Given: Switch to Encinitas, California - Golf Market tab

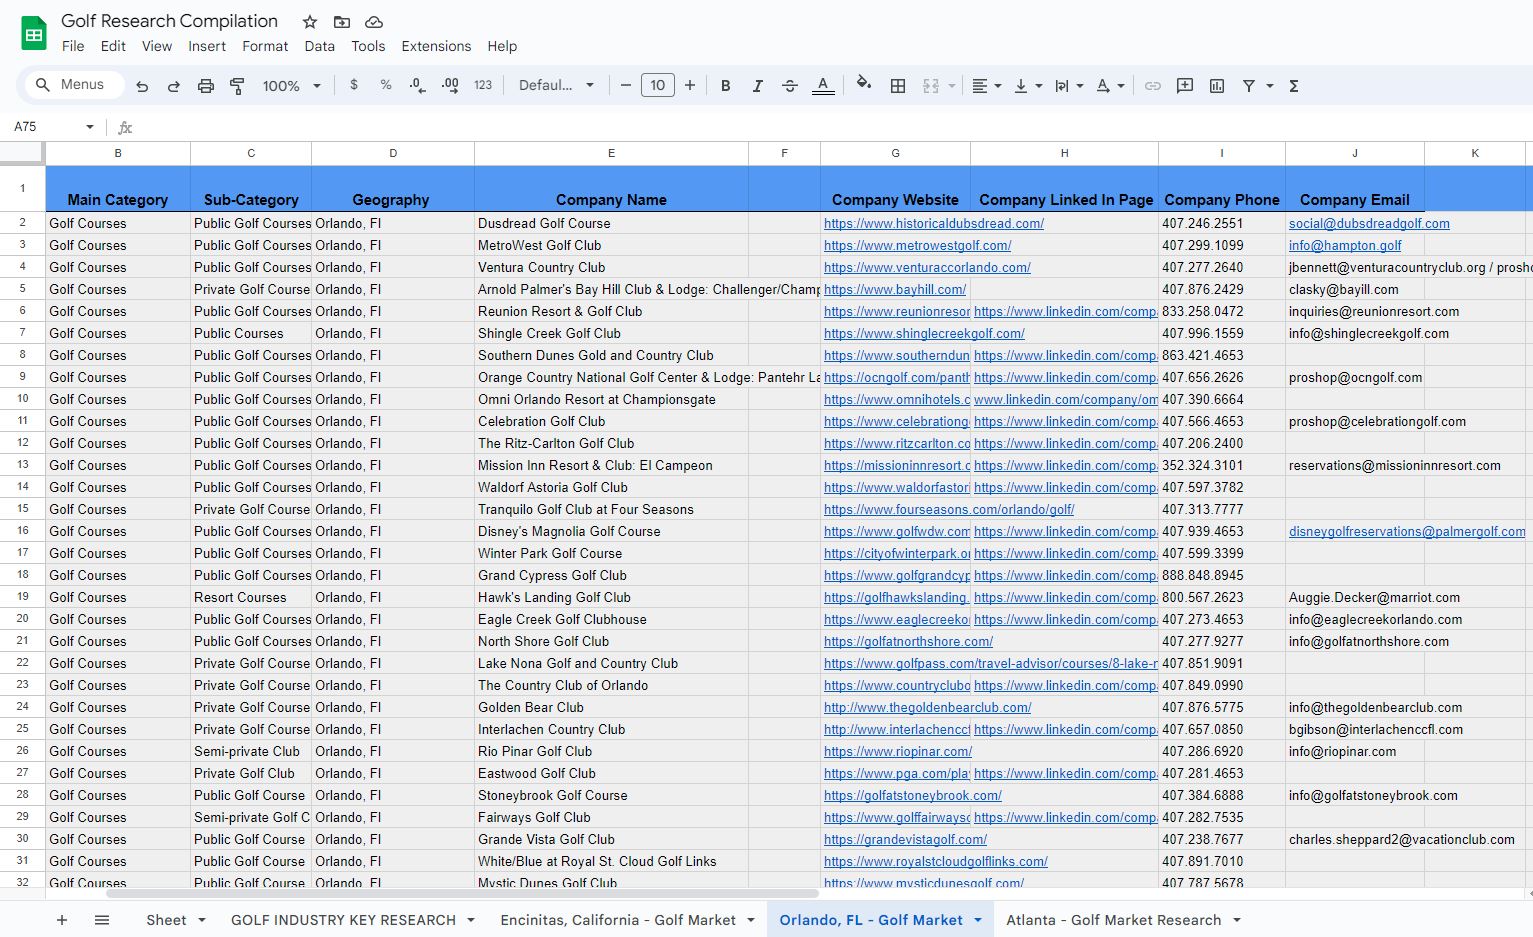Looking at the screenshot, I should (618, 920).
